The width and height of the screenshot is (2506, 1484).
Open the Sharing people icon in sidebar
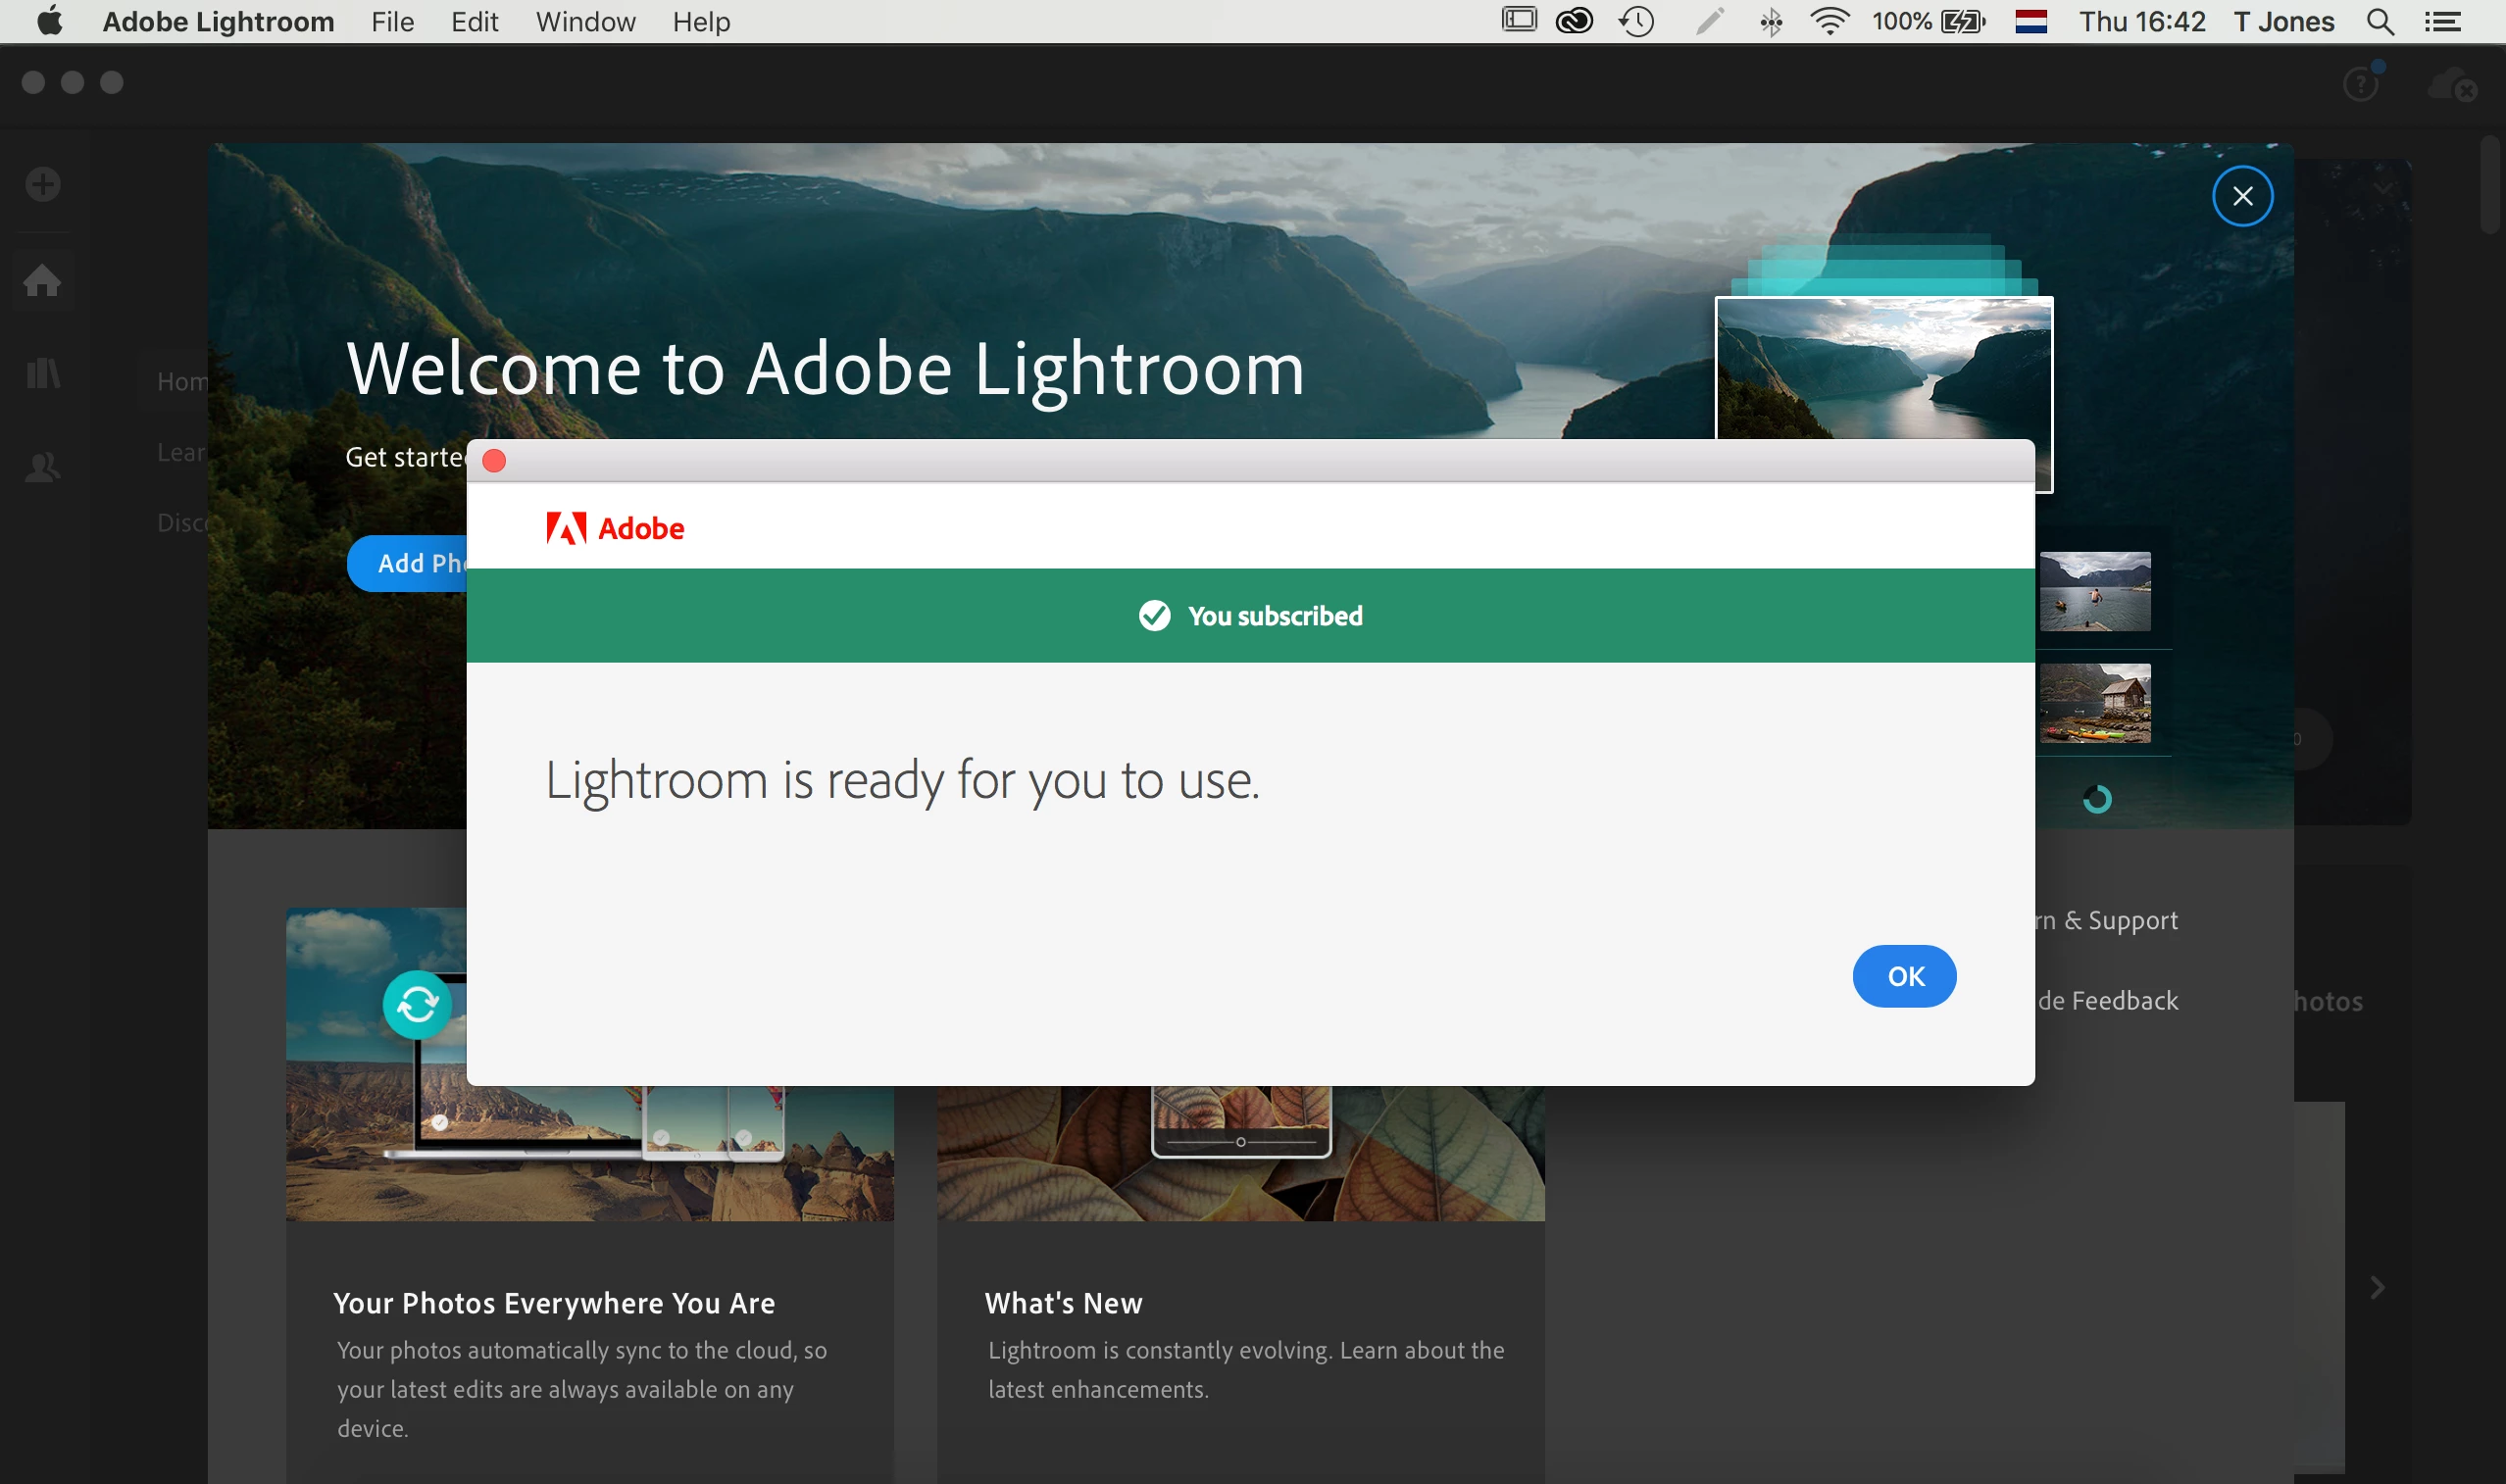click(43, 467)
